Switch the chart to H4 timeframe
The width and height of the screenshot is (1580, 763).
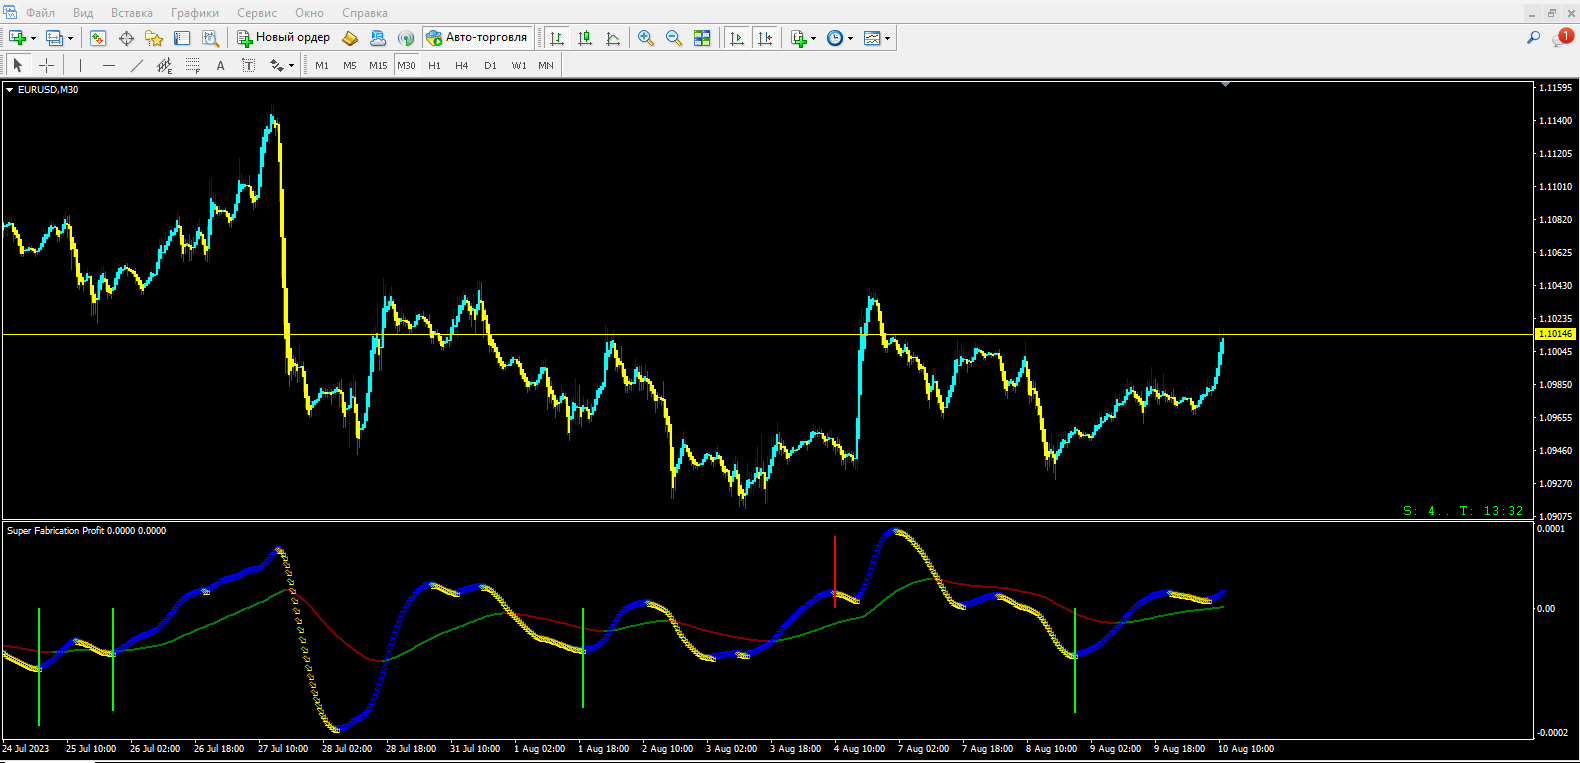461,65
